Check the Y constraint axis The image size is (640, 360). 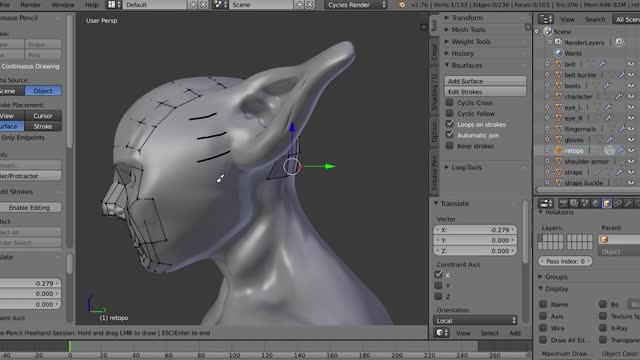point(438,285)
